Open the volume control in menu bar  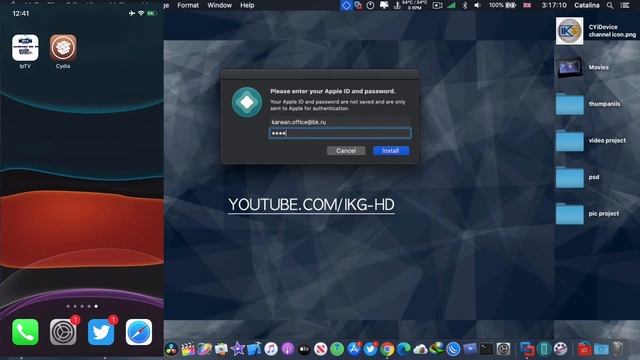477,5
